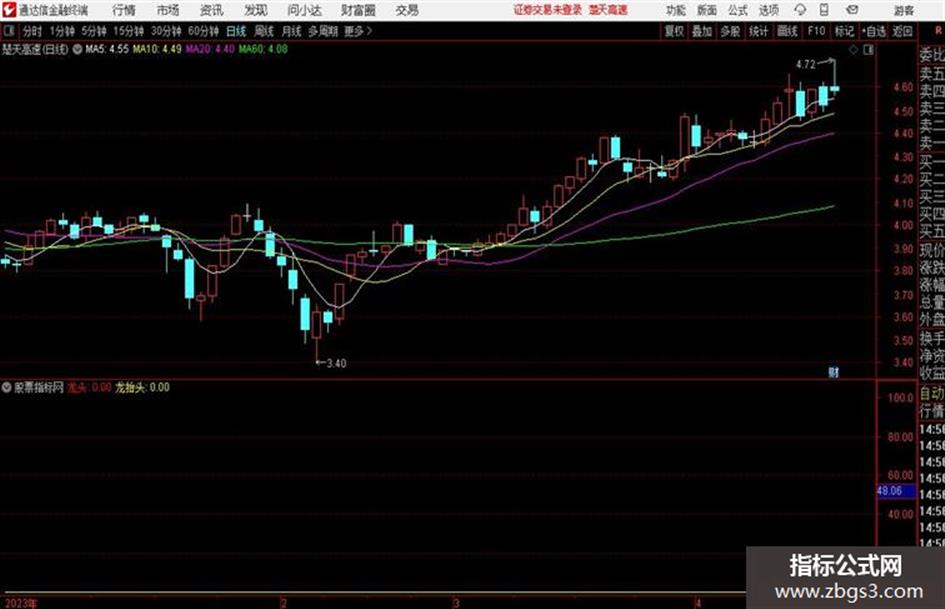The width and height of the screenshot is (945, 609).
Task: Click the MA20: 4.40 indicator value
Action: [x=210, y=49]
